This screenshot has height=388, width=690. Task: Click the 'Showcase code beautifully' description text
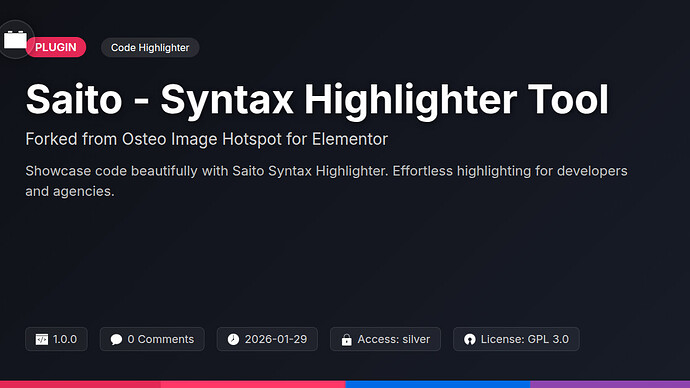pyautogui.click(x=326, y=181)
